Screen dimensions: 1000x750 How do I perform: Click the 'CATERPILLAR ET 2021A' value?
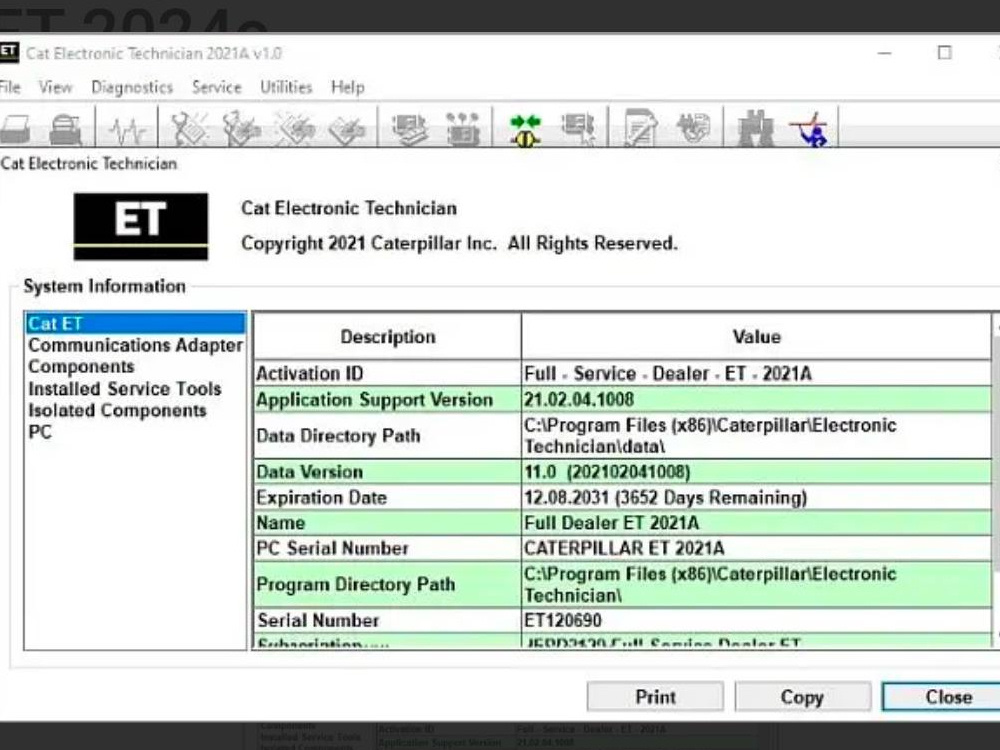(x=756, y=548)
